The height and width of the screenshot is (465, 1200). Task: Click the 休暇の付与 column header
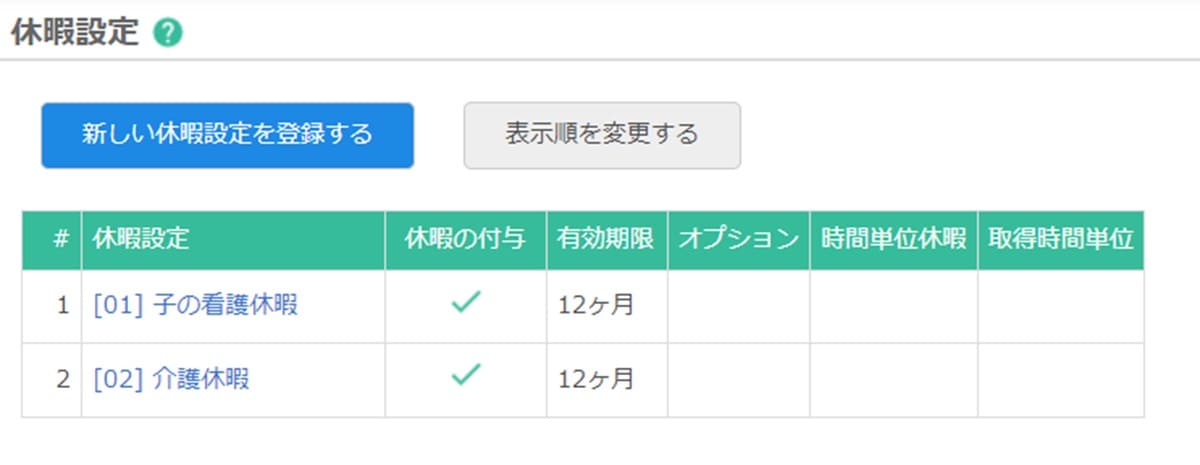tap(466, 240)
